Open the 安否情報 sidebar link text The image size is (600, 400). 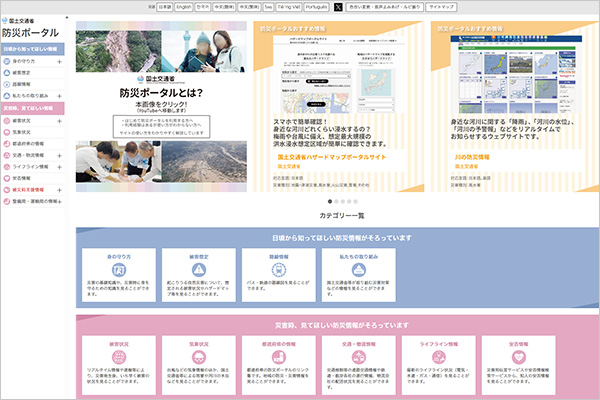(x=21, y=178)
